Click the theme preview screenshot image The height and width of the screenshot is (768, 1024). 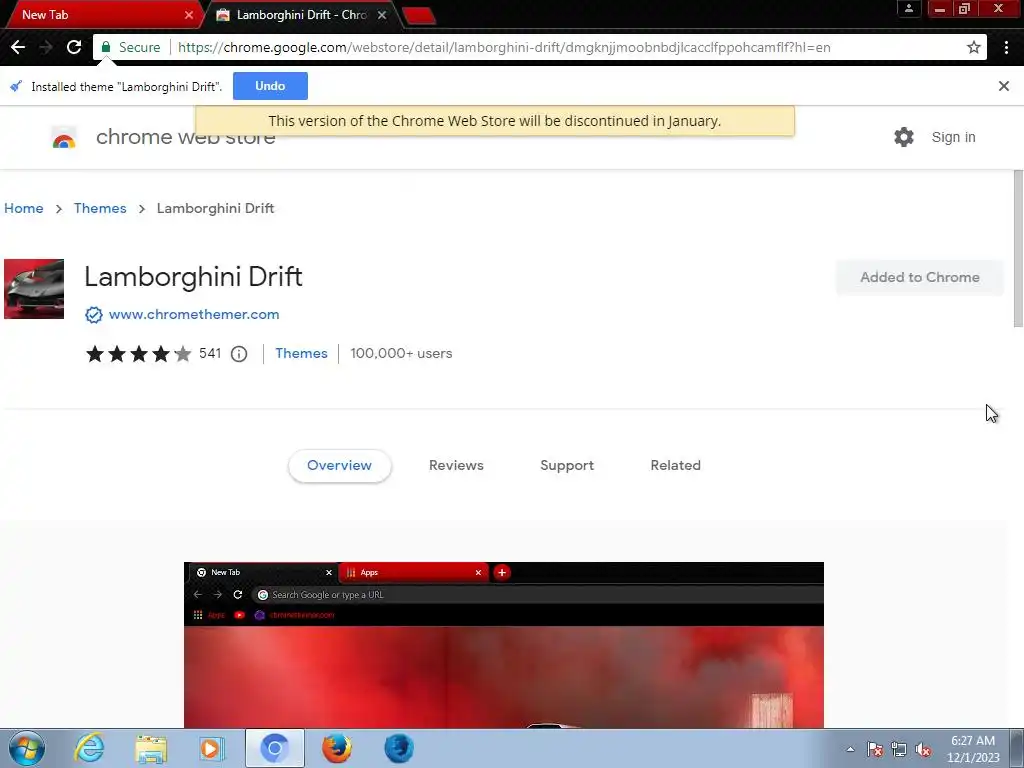(x=504, y=645)
